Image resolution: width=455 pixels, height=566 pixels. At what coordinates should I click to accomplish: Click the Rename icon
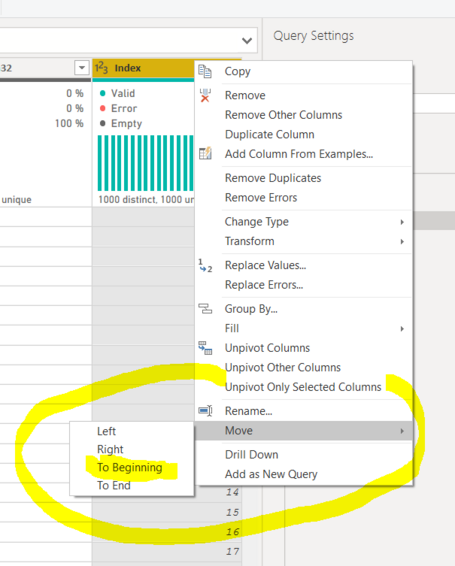(x=205, y=411)
